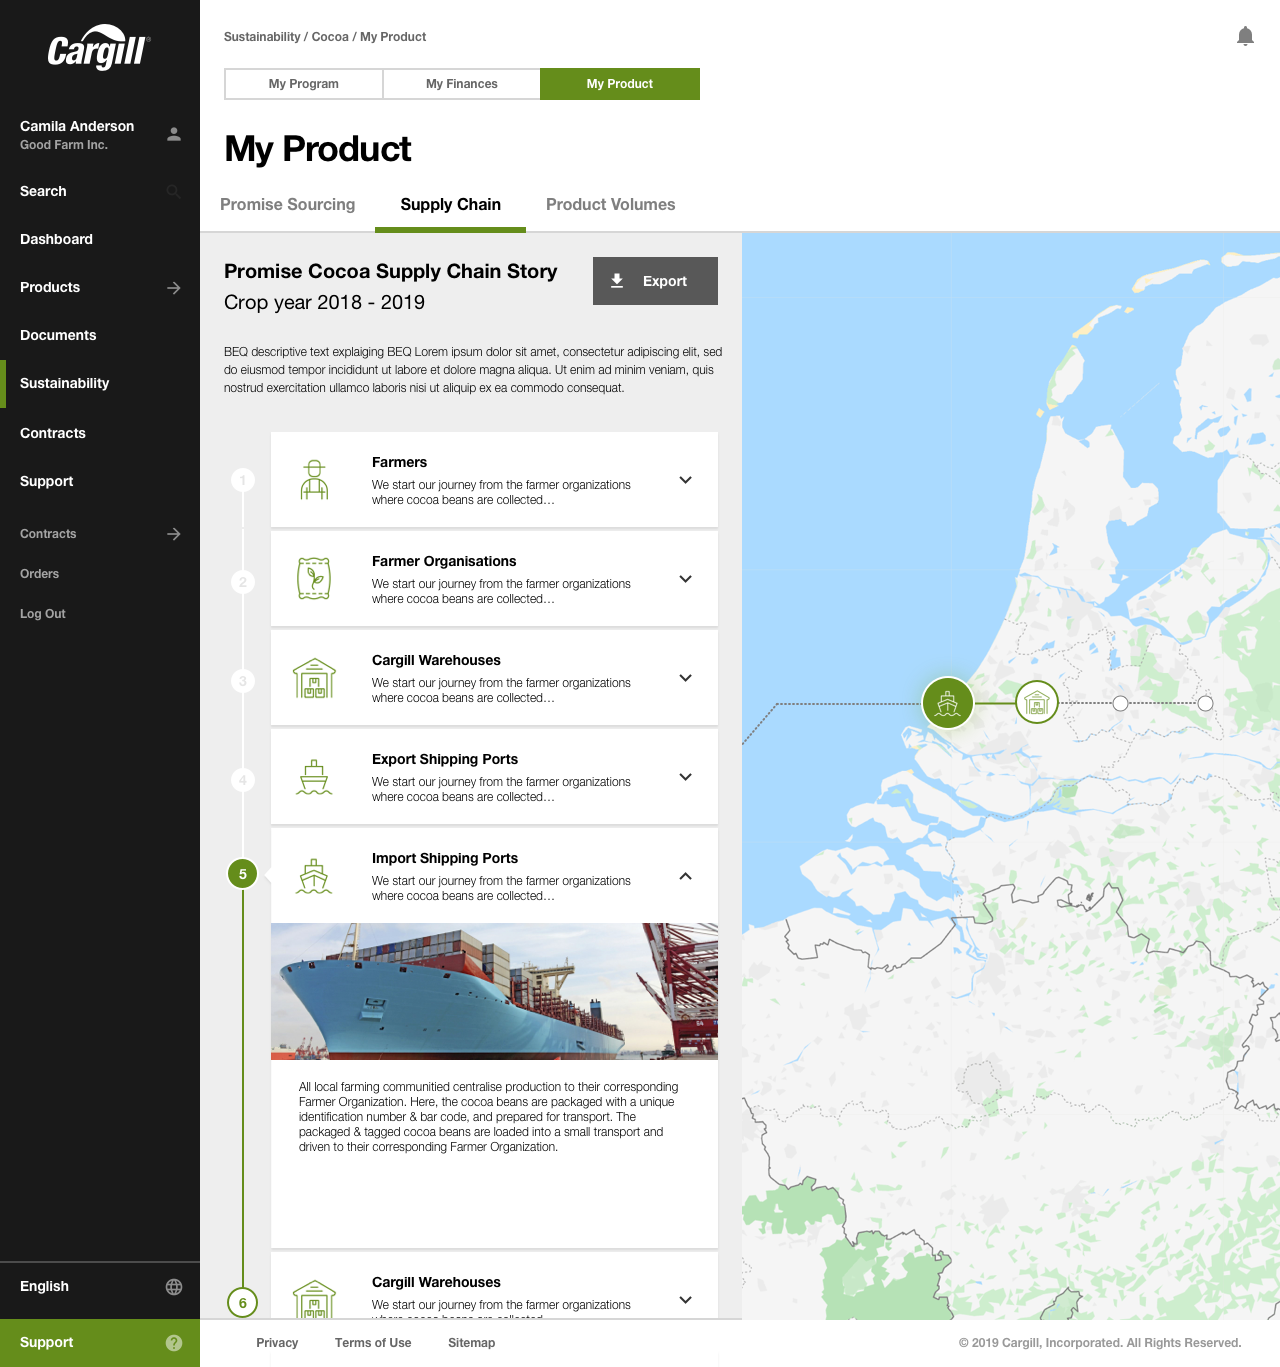
Task: Click the arrow next to small Contracts
Action: click(x=174, y=534)
